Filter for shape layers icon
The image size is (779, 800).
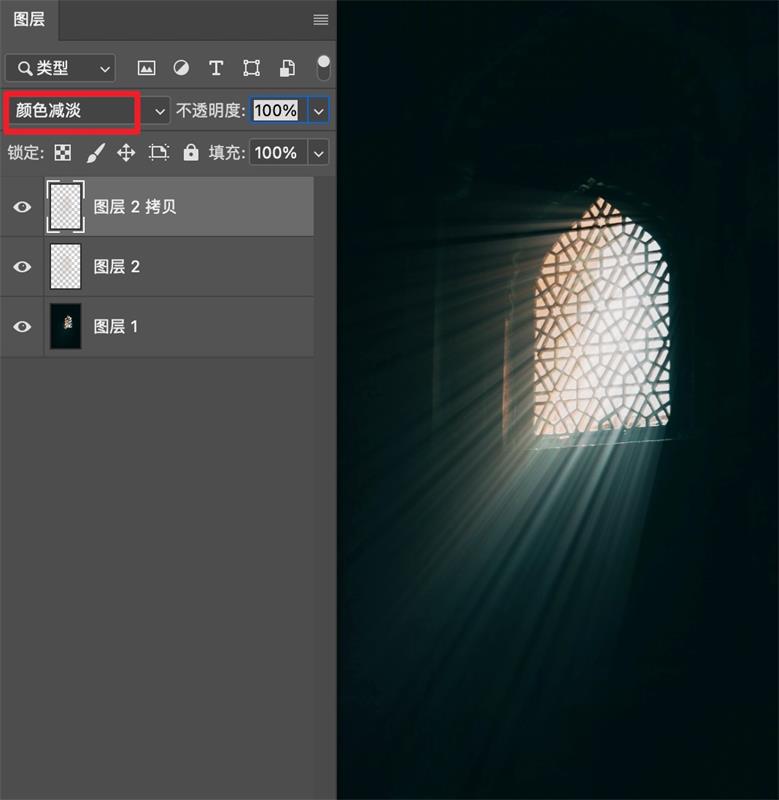[x=252, y=68]
